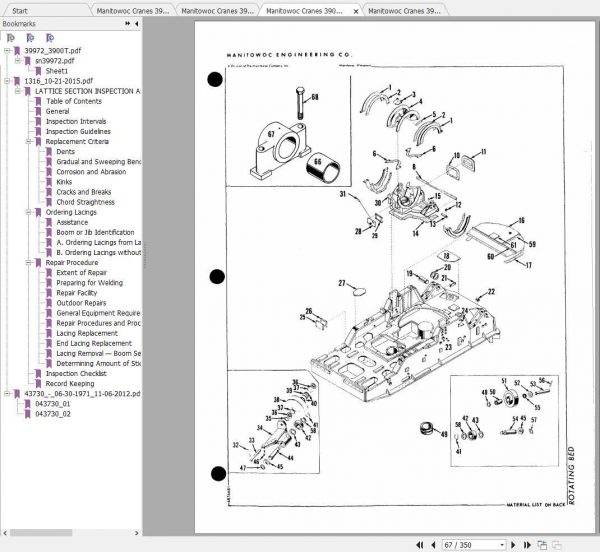Click the page layout view icon
Screen dimensions: 600x552
point(542,545)
